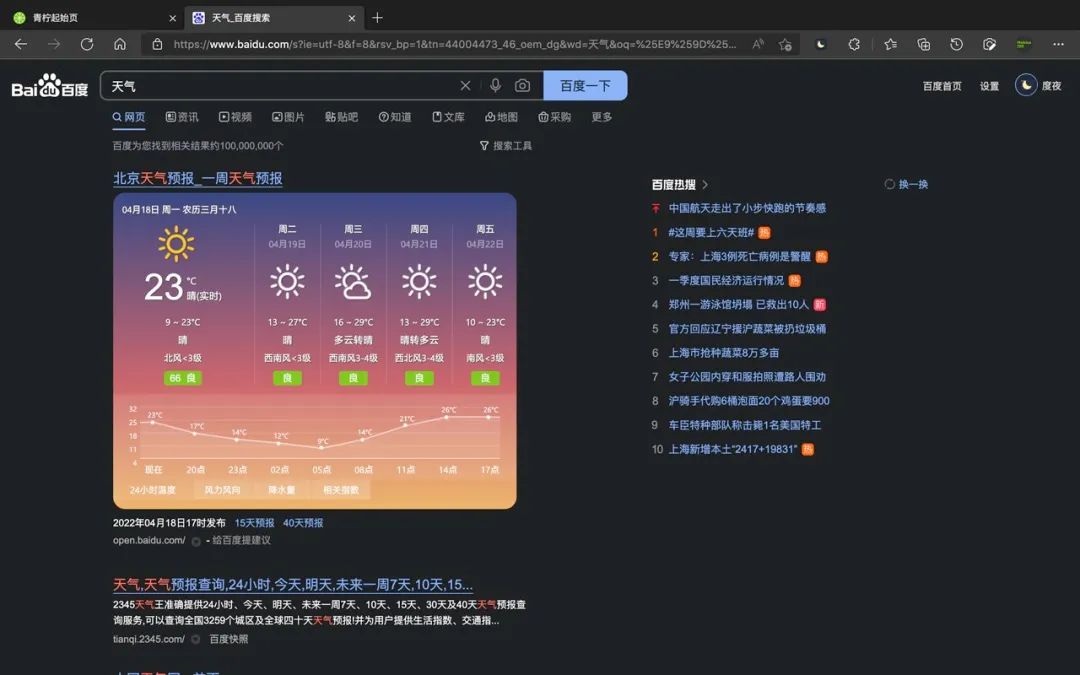The height and width of the screenshot is (675, 1080).
Task: Select the 图片 search category icon
Action: [x=280, y=118]
